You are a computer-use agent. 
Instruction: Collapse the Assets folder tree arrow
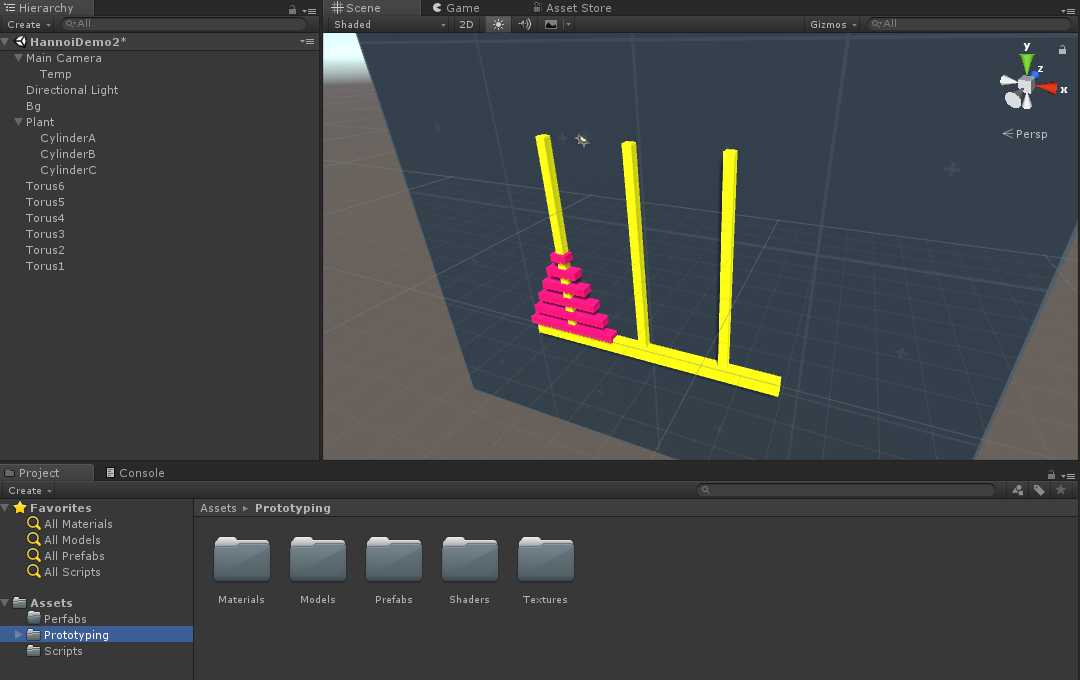point(6,603)
